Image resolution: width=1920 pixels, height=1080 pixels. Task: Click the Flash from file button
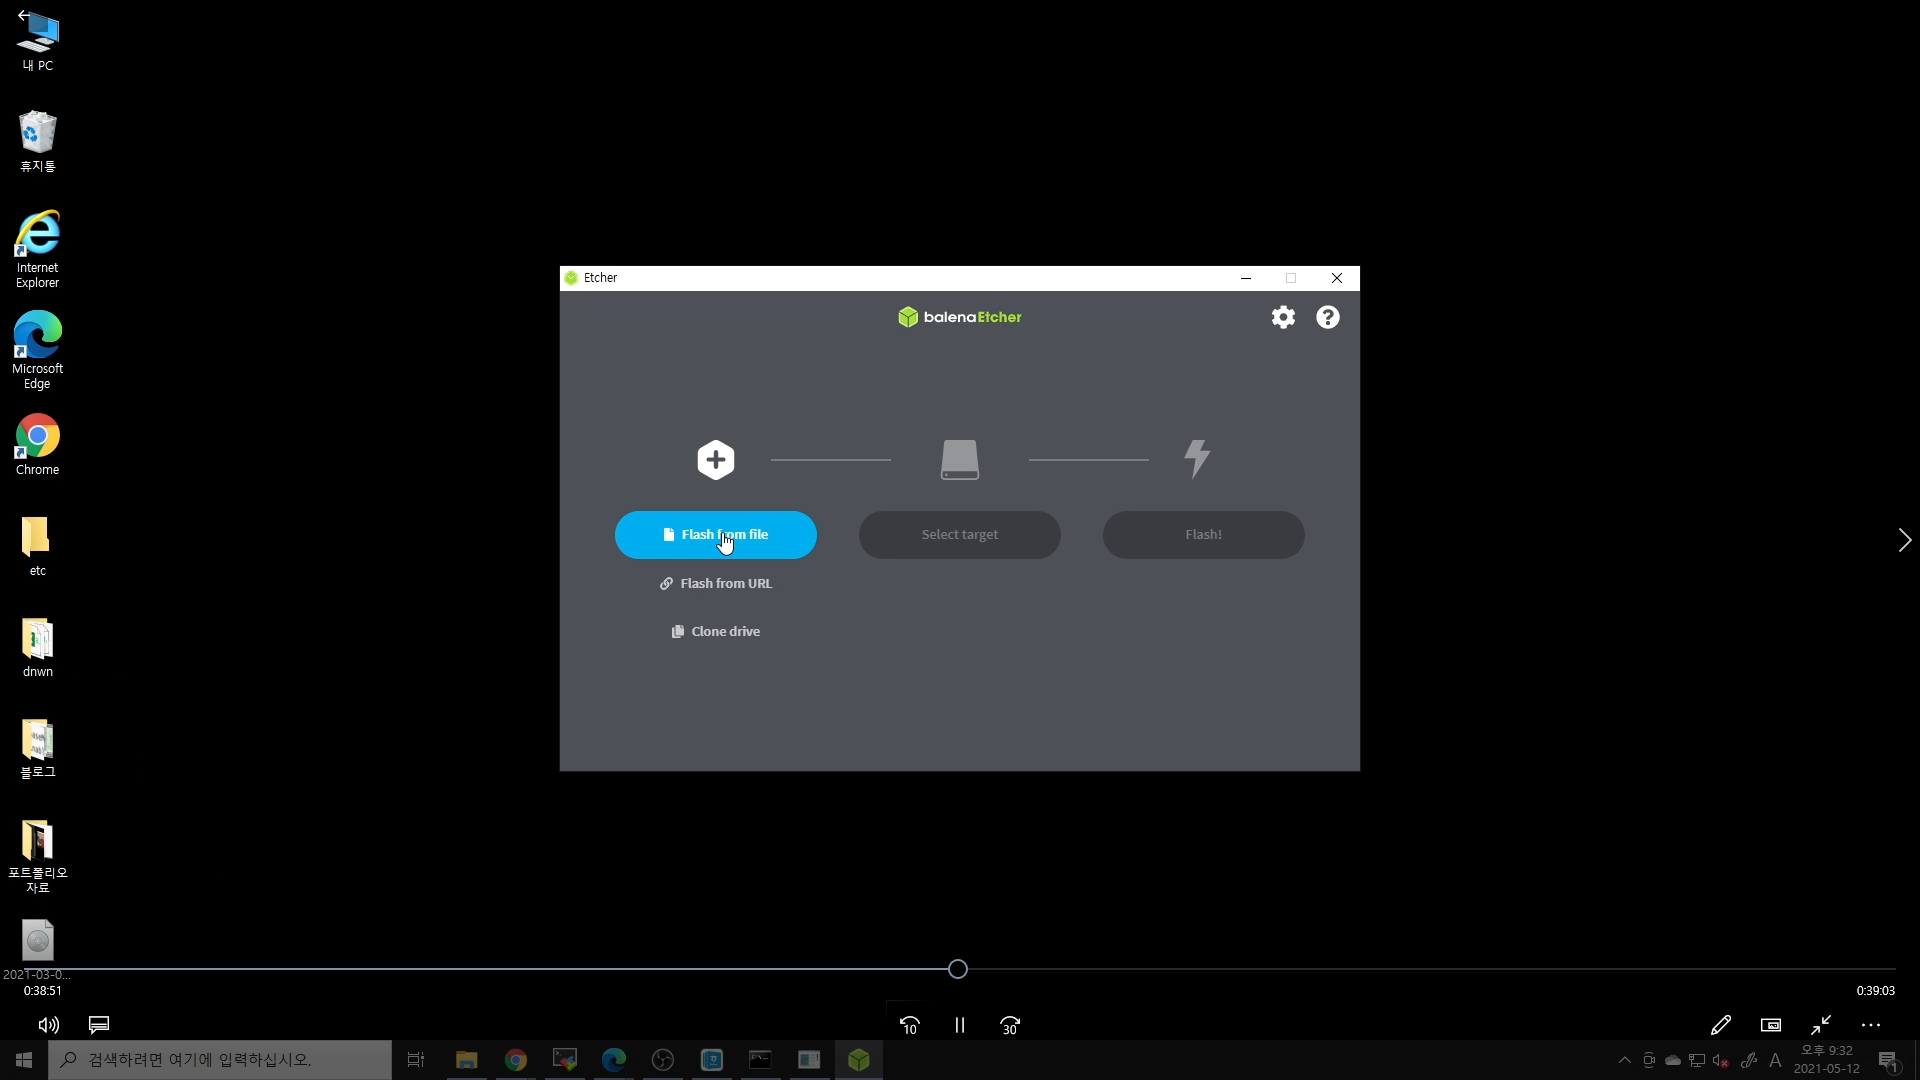715,535
